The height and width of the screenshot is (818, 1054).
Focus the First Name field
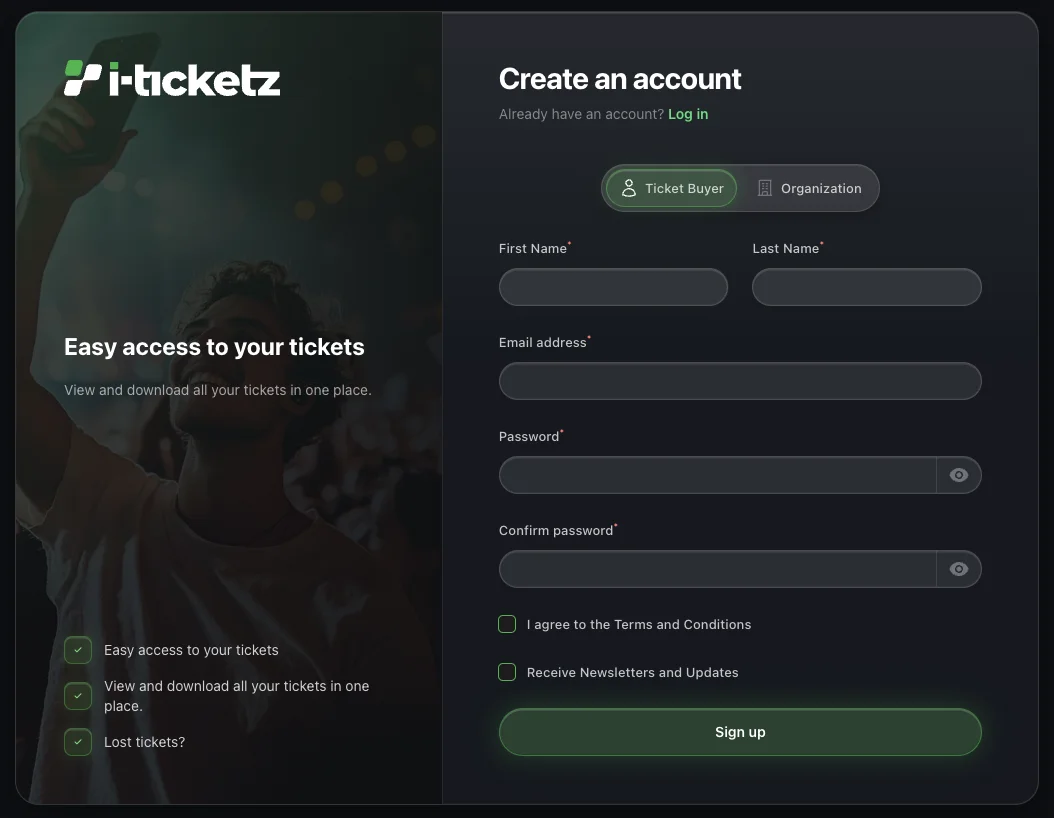click(x=613, y=287)
